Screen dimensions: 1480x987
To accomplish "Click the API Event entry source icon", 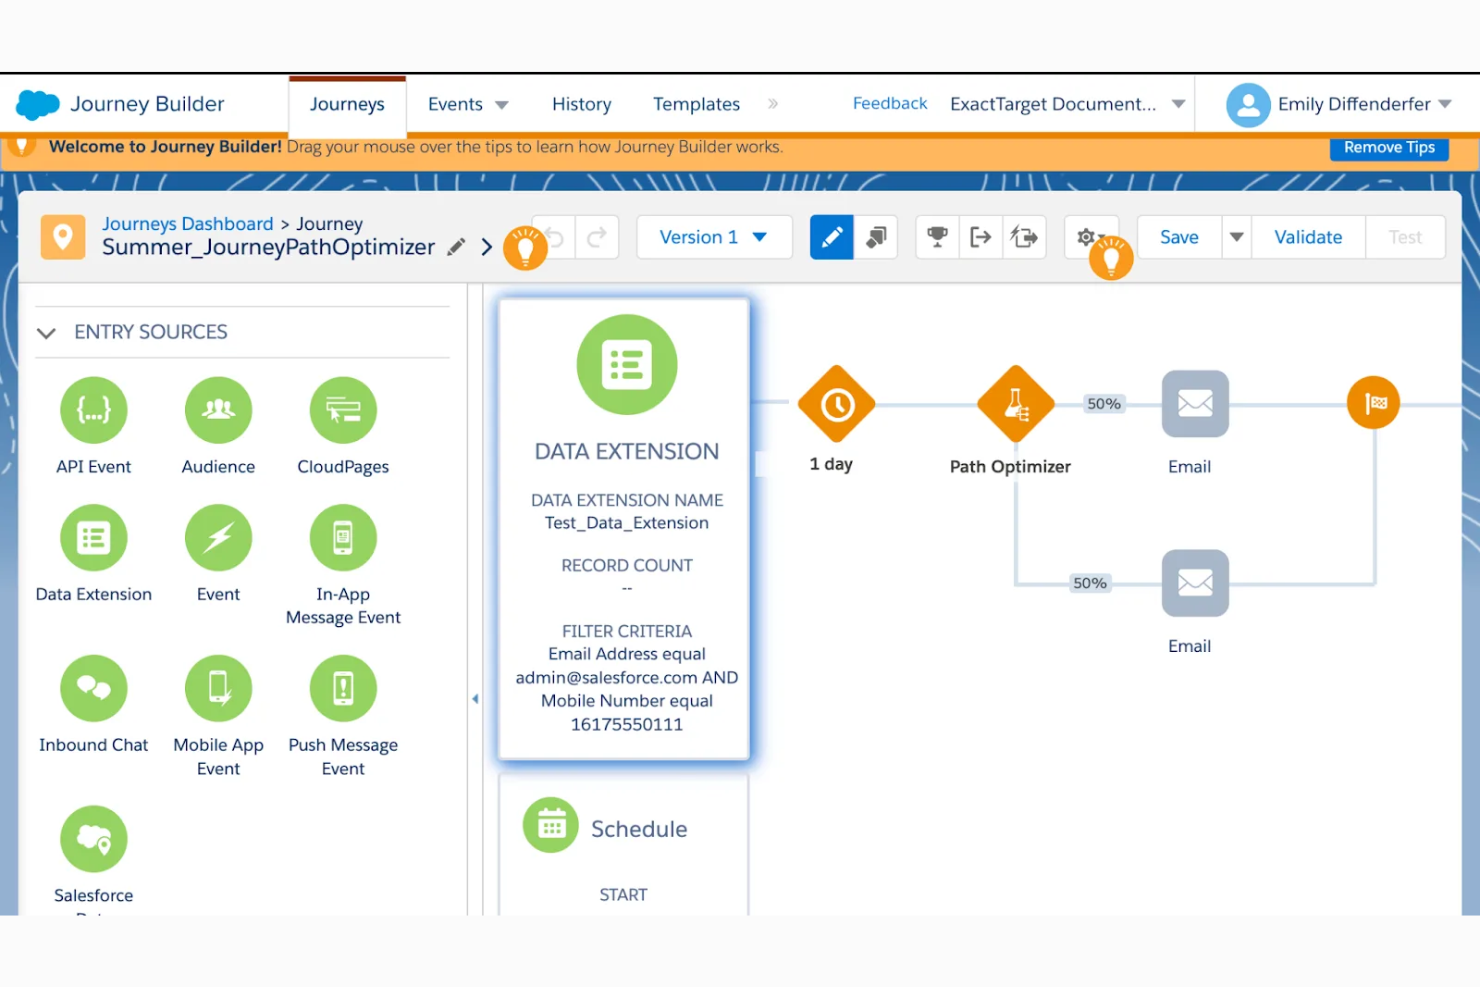I will [x=94, y=410].
